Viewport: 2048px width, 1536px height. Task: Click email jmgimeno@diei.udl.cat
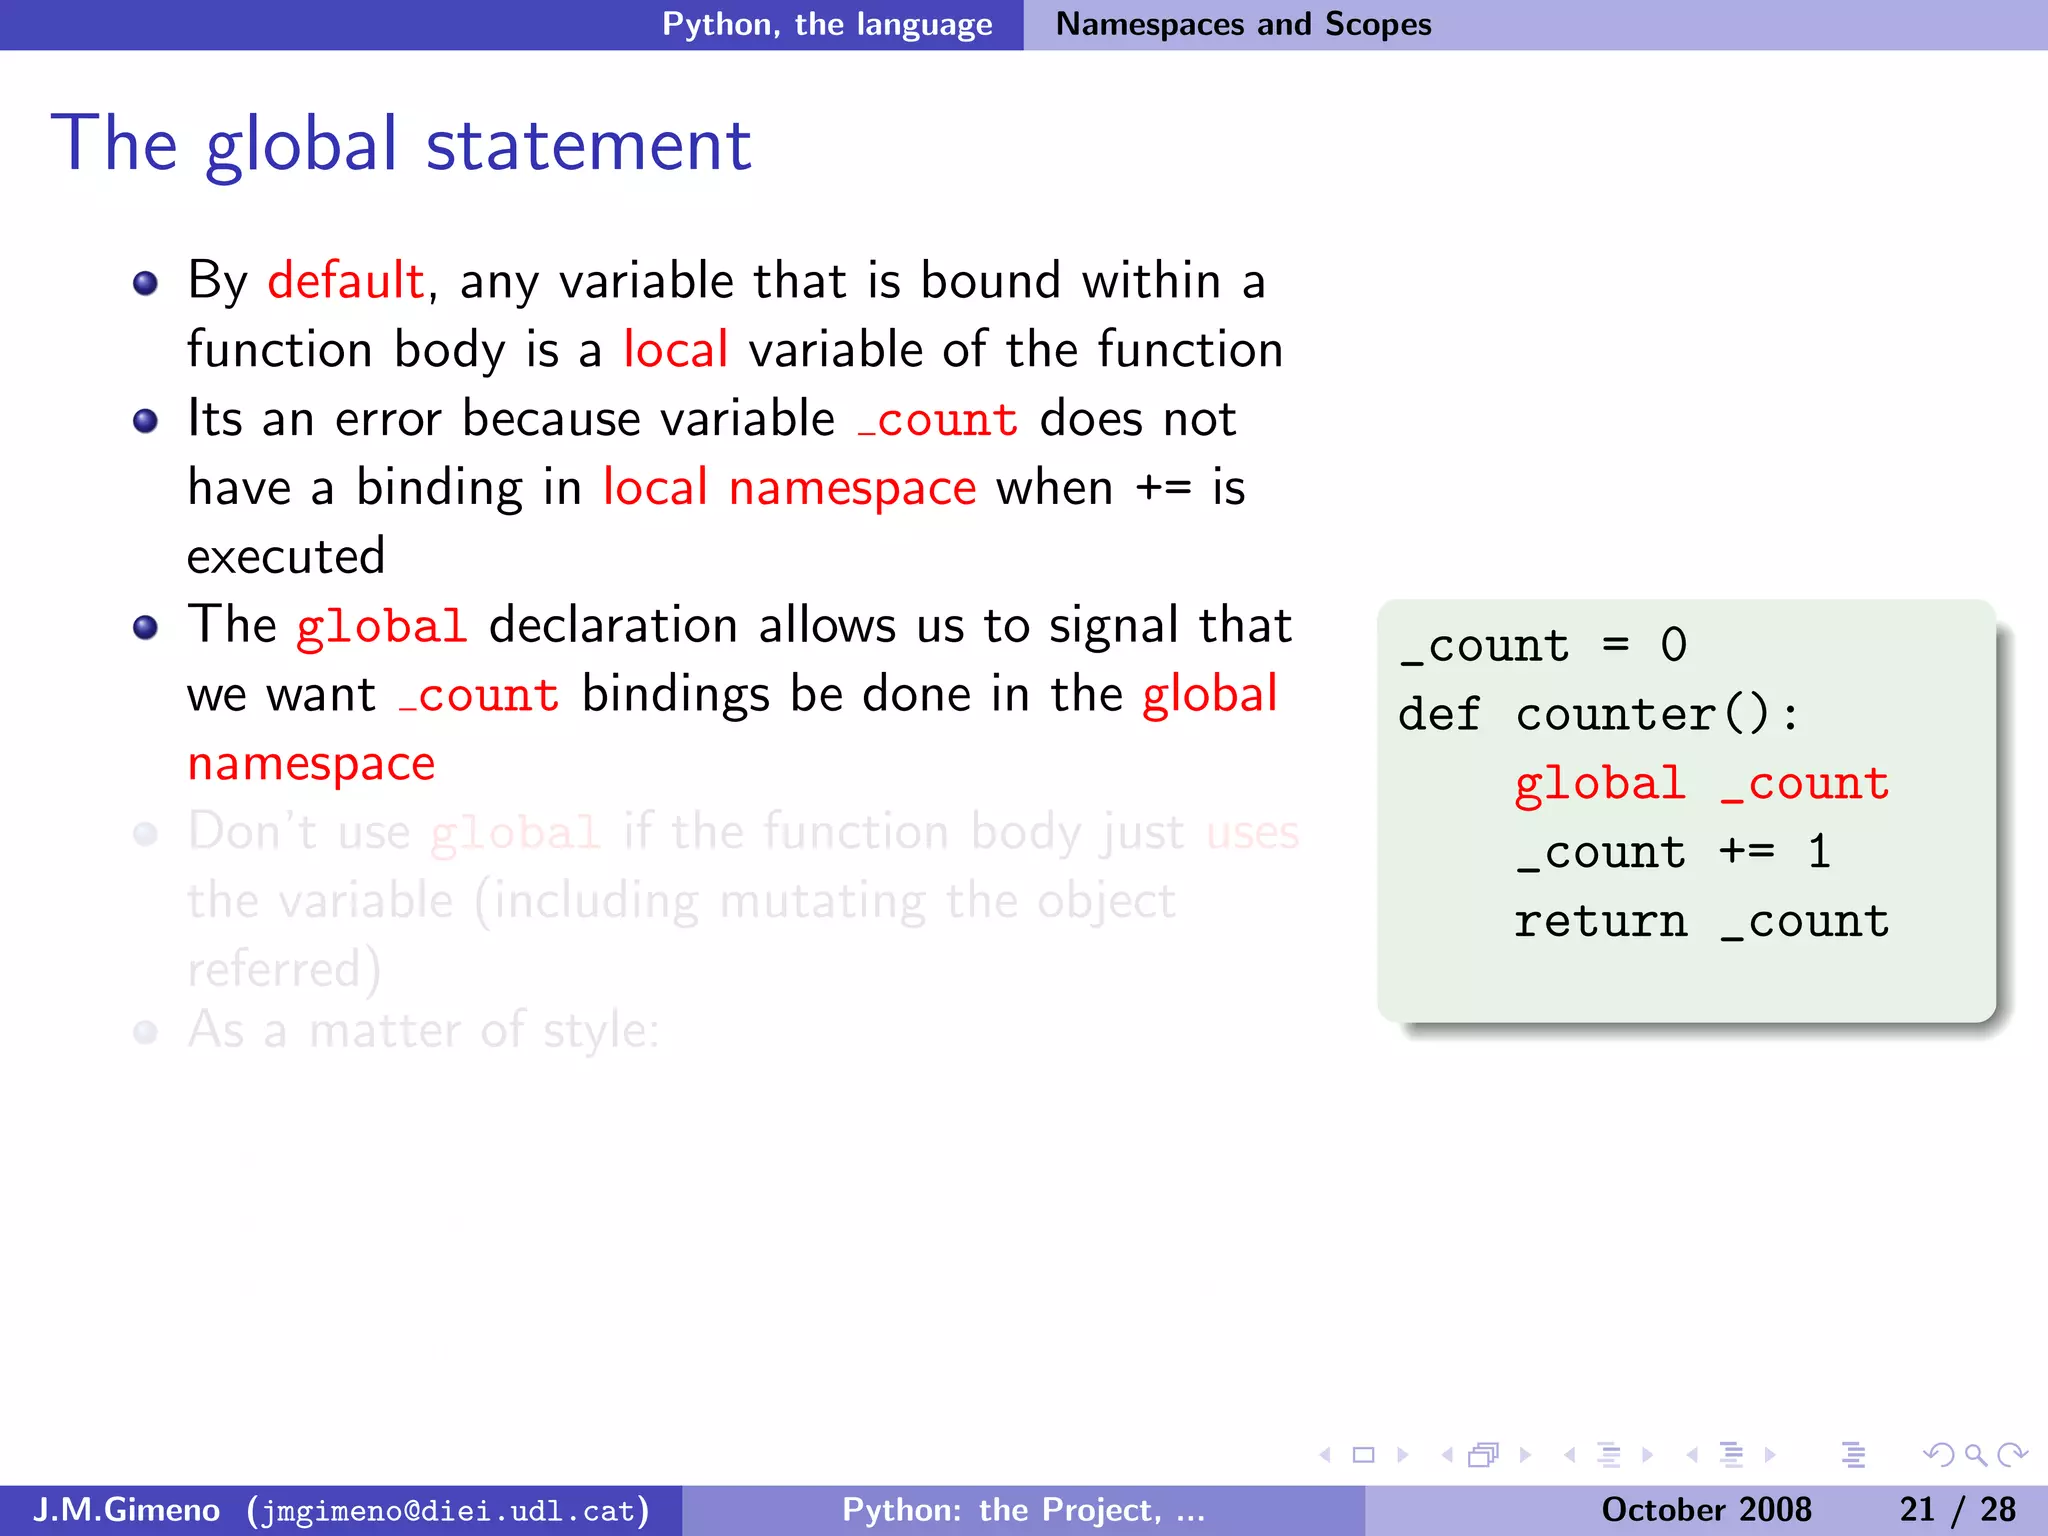click(449, 1510)
